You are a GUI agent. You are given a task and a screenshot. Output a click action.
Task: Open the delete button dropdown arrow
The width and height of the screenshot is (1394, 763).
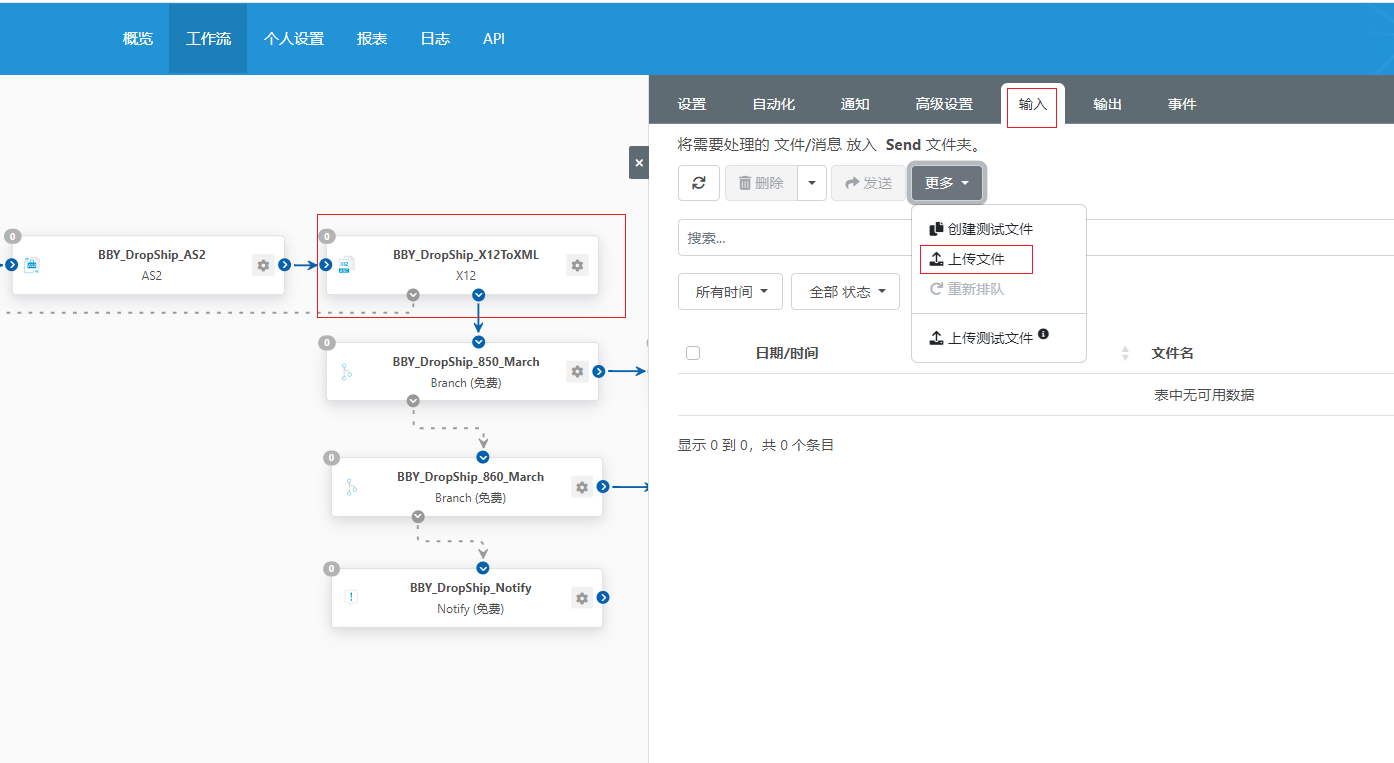click(812, 183)
